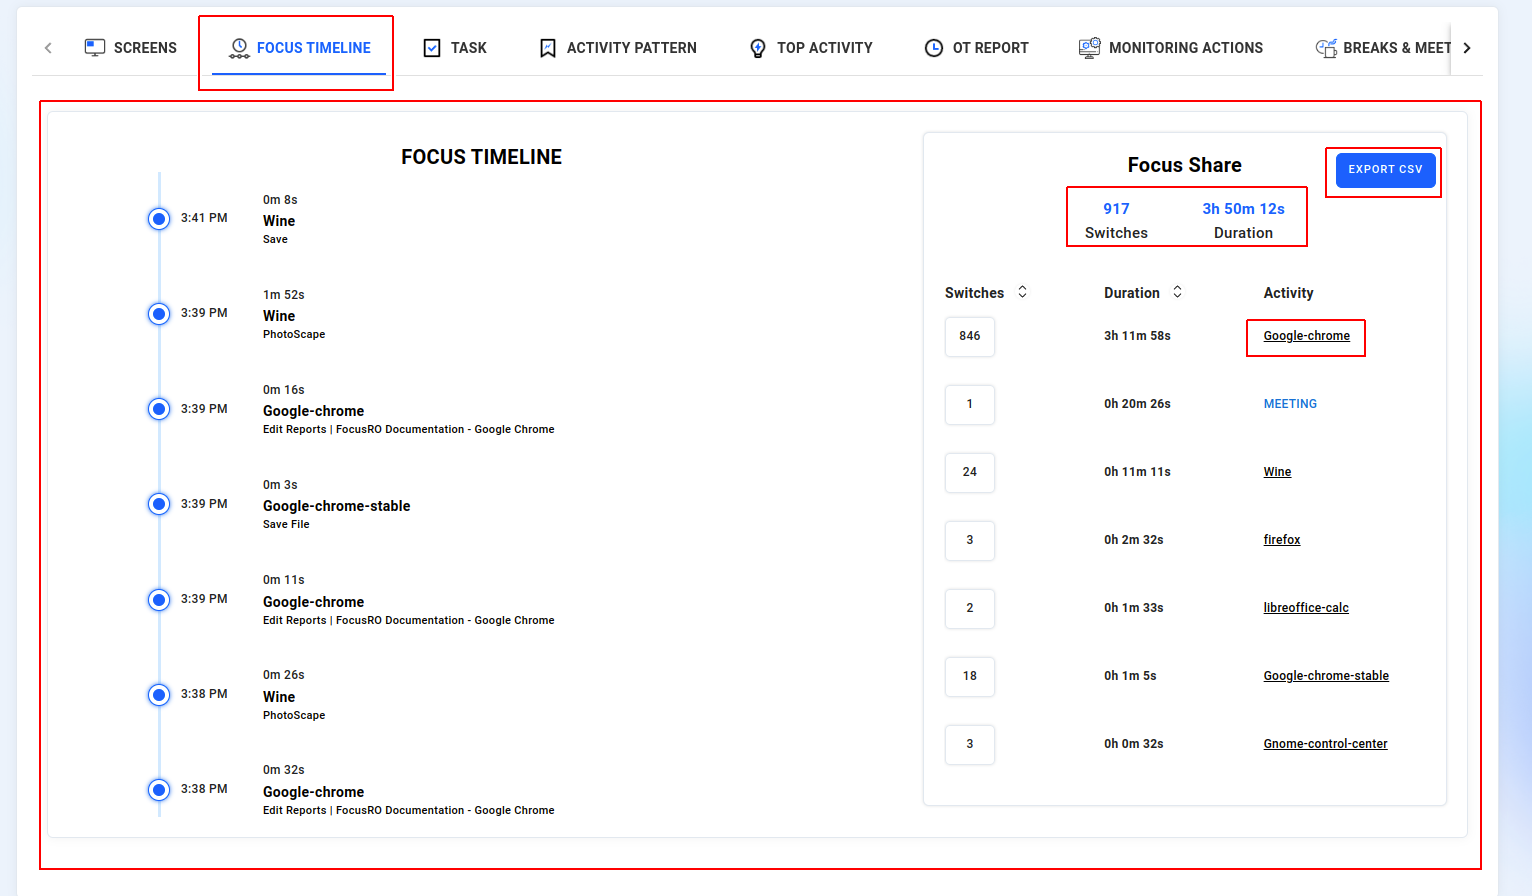1532x896 pixels.
Task: Click the Screens monitor icon
Action: 95,47
